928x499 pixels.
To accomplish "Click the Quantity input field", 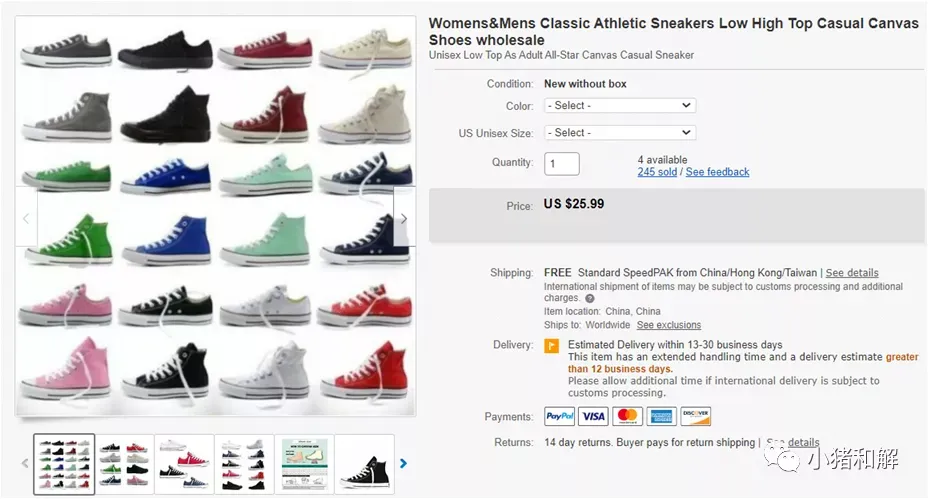I will point(562,163).
